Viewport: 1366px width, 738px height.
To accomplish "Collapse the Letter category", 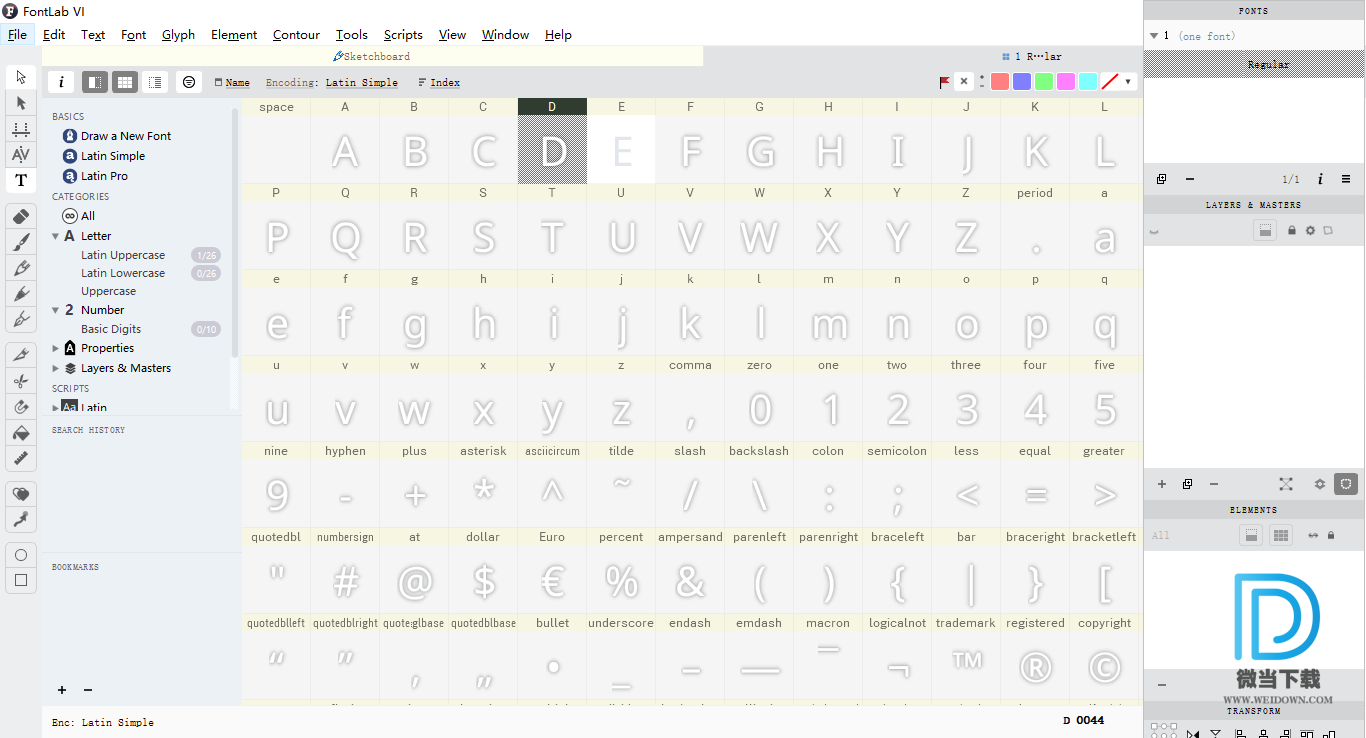I will (x=56, y=237).
